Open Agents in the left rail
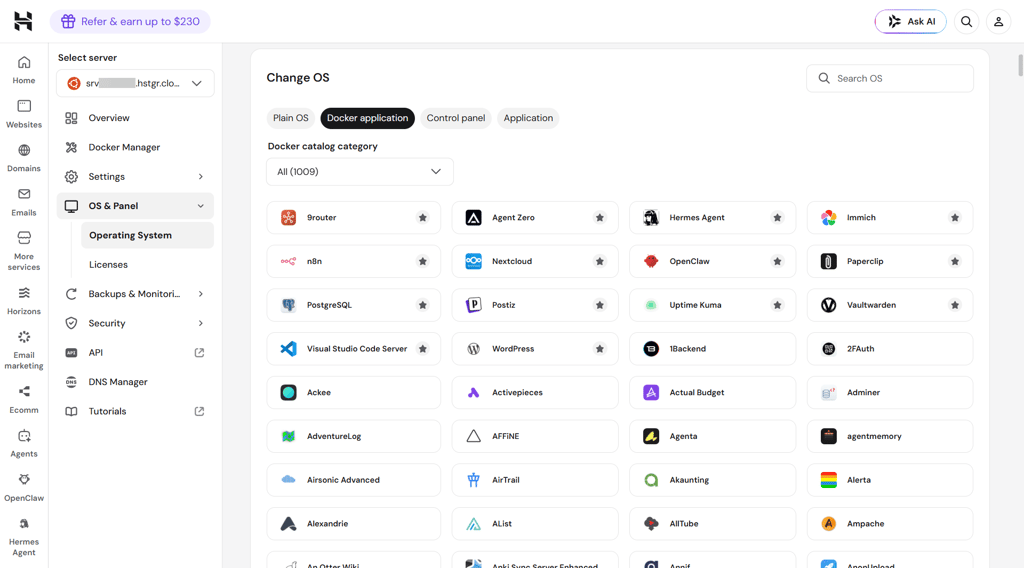The width and height of the screenshot is (1024, 568). tap(24, 443)
